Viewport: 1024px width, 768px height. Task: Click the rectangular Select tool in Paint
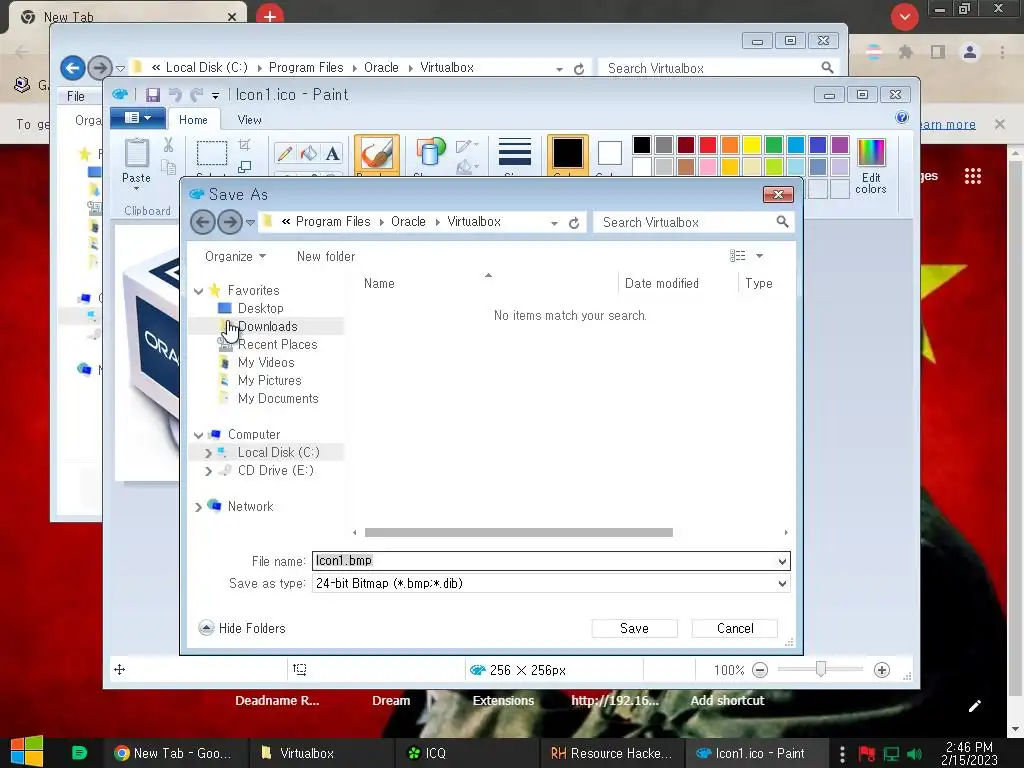(212, 153)
